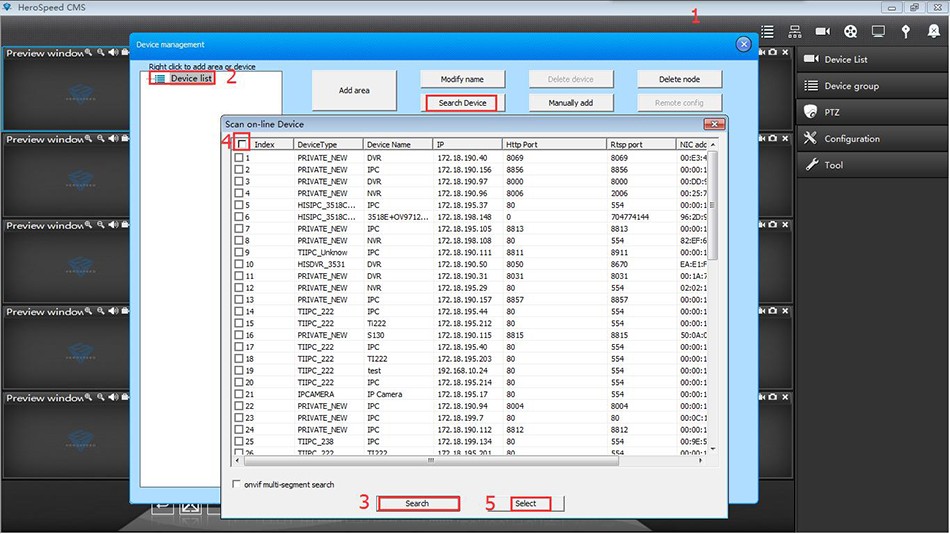Click the horizontal scrollbar of device table
950x534 pixels.
click(431, 461)
